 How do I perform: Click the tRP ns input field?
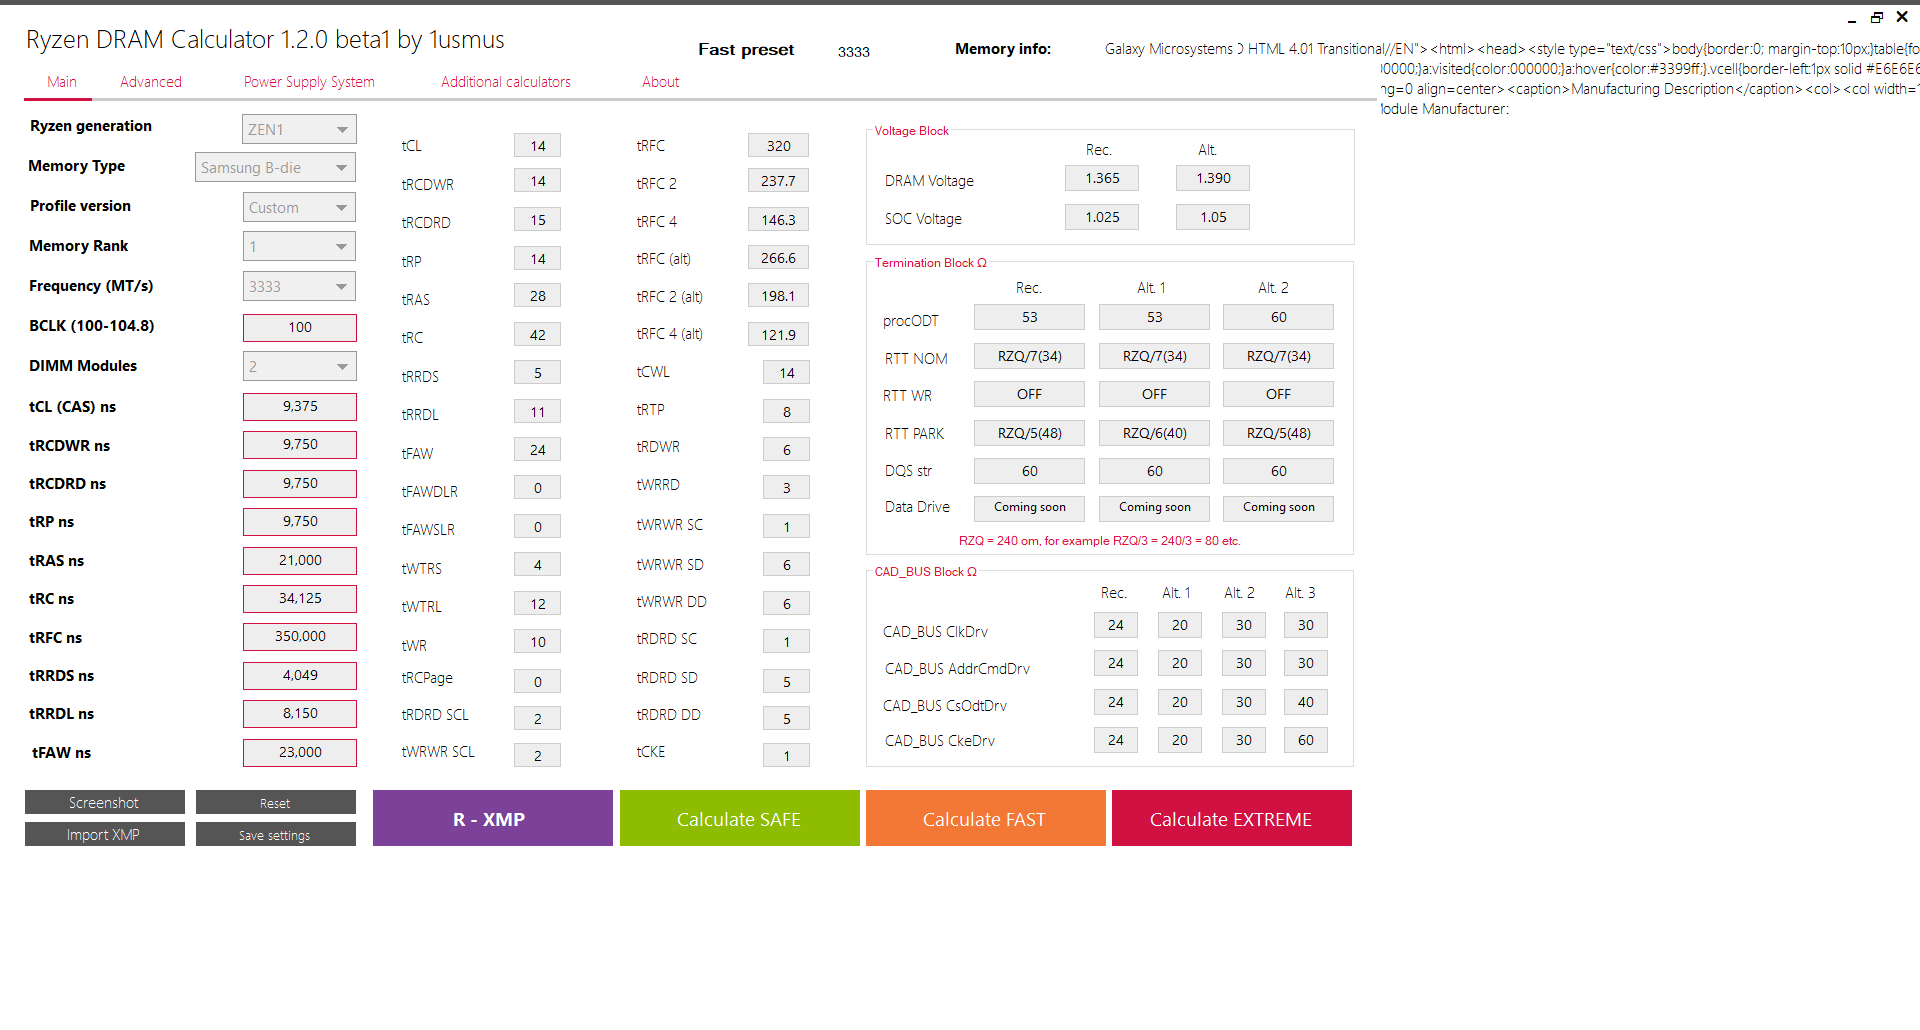(300, 522)
